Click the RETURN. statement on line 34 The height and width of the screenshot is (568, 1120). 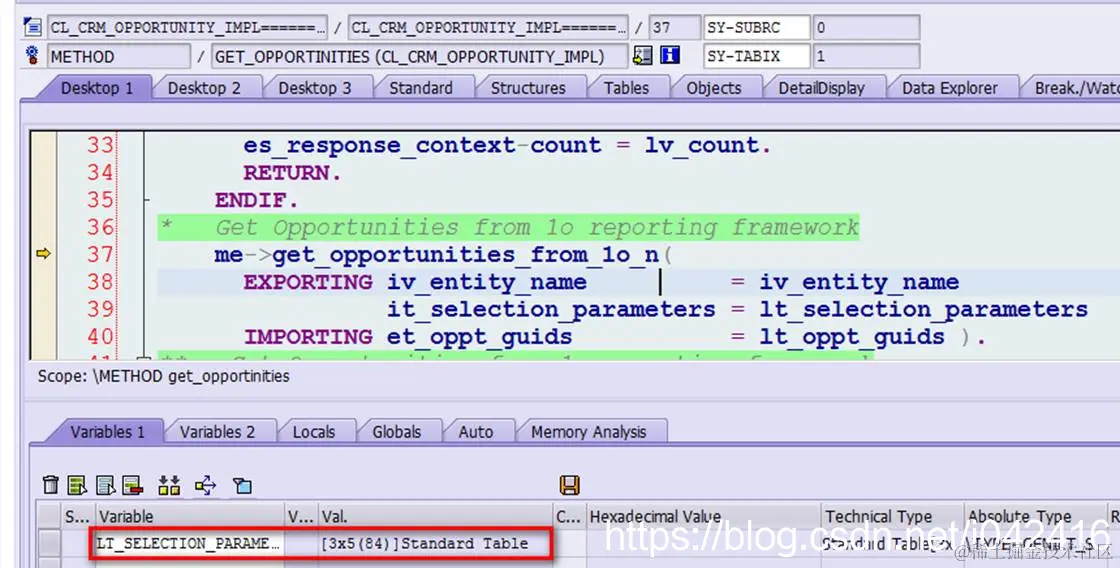(x=292, y=173)
